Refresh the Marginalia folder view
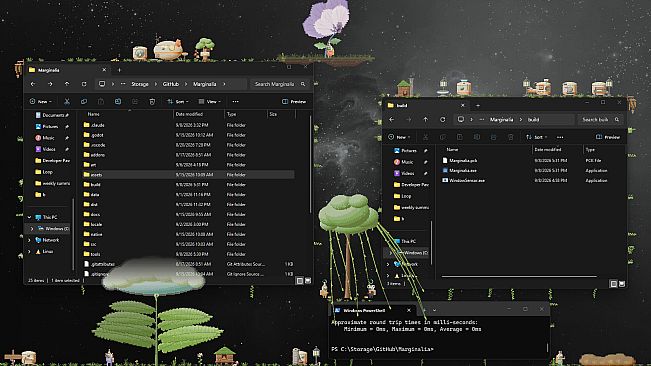 (84, 84)
